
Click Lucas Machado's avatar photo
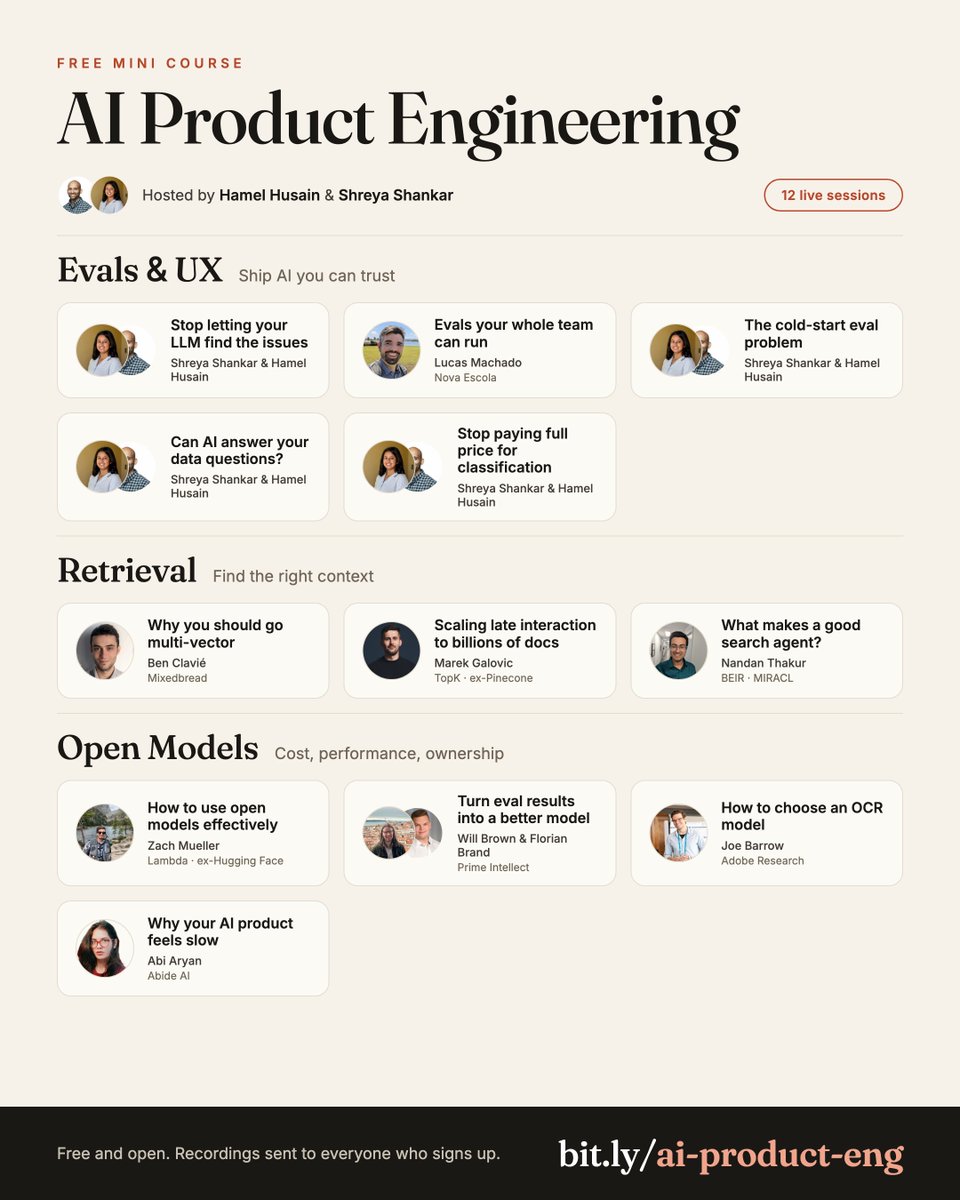point(391,350)
